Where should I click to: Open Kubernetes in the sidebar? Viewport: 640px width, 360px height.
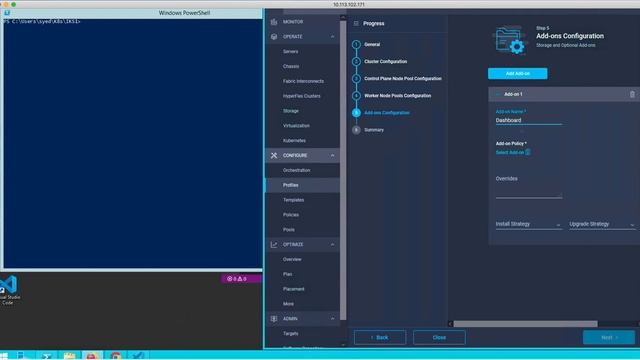click(294, 140)
